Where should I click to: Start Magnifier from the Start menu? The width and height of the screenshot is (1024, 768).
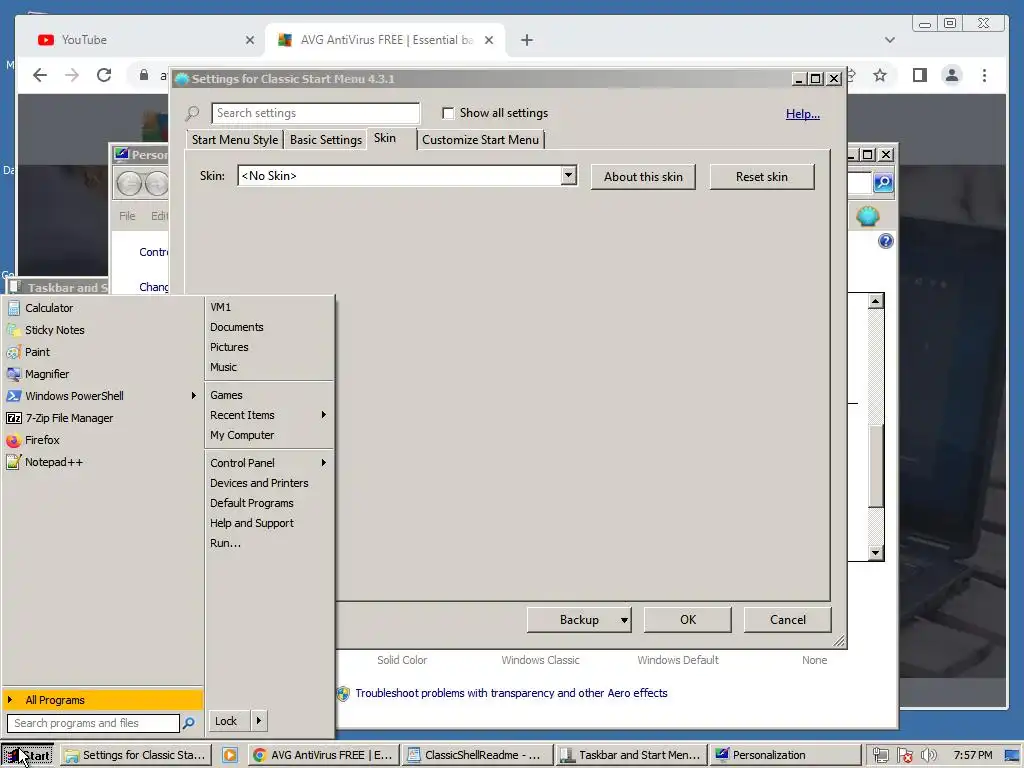[x=103, y=374]
